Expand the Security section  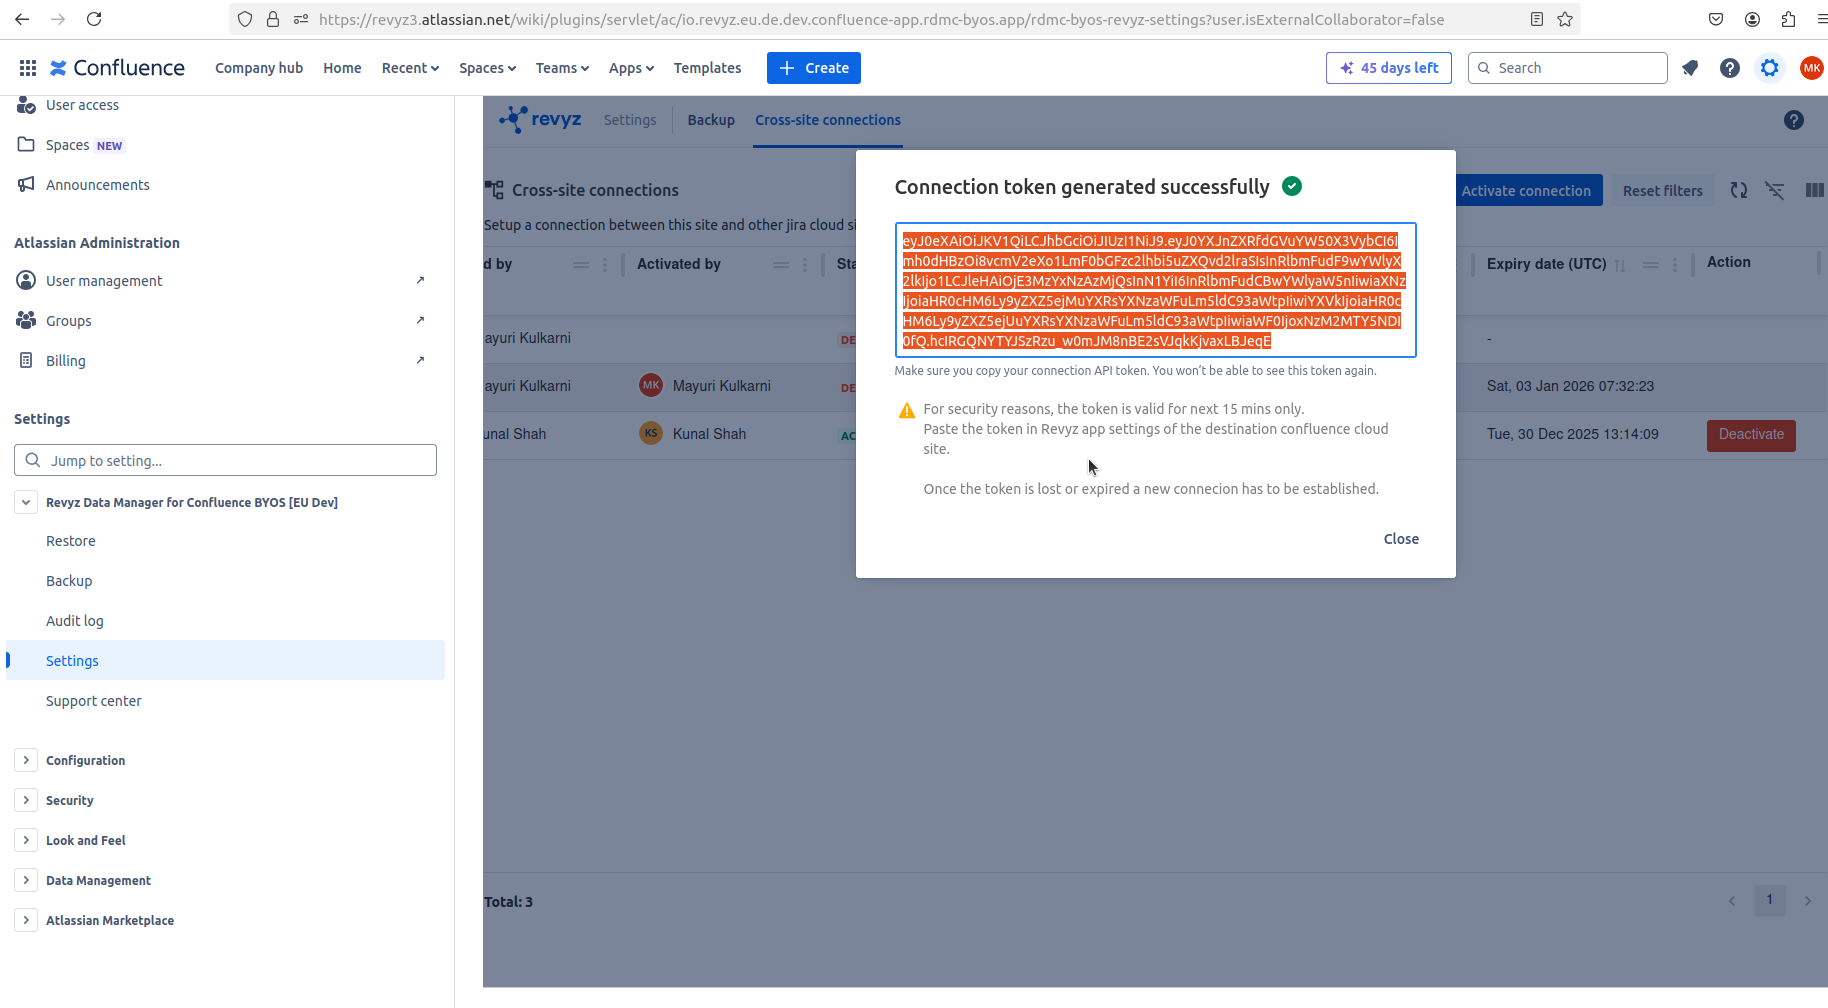(x=26, y=800)
